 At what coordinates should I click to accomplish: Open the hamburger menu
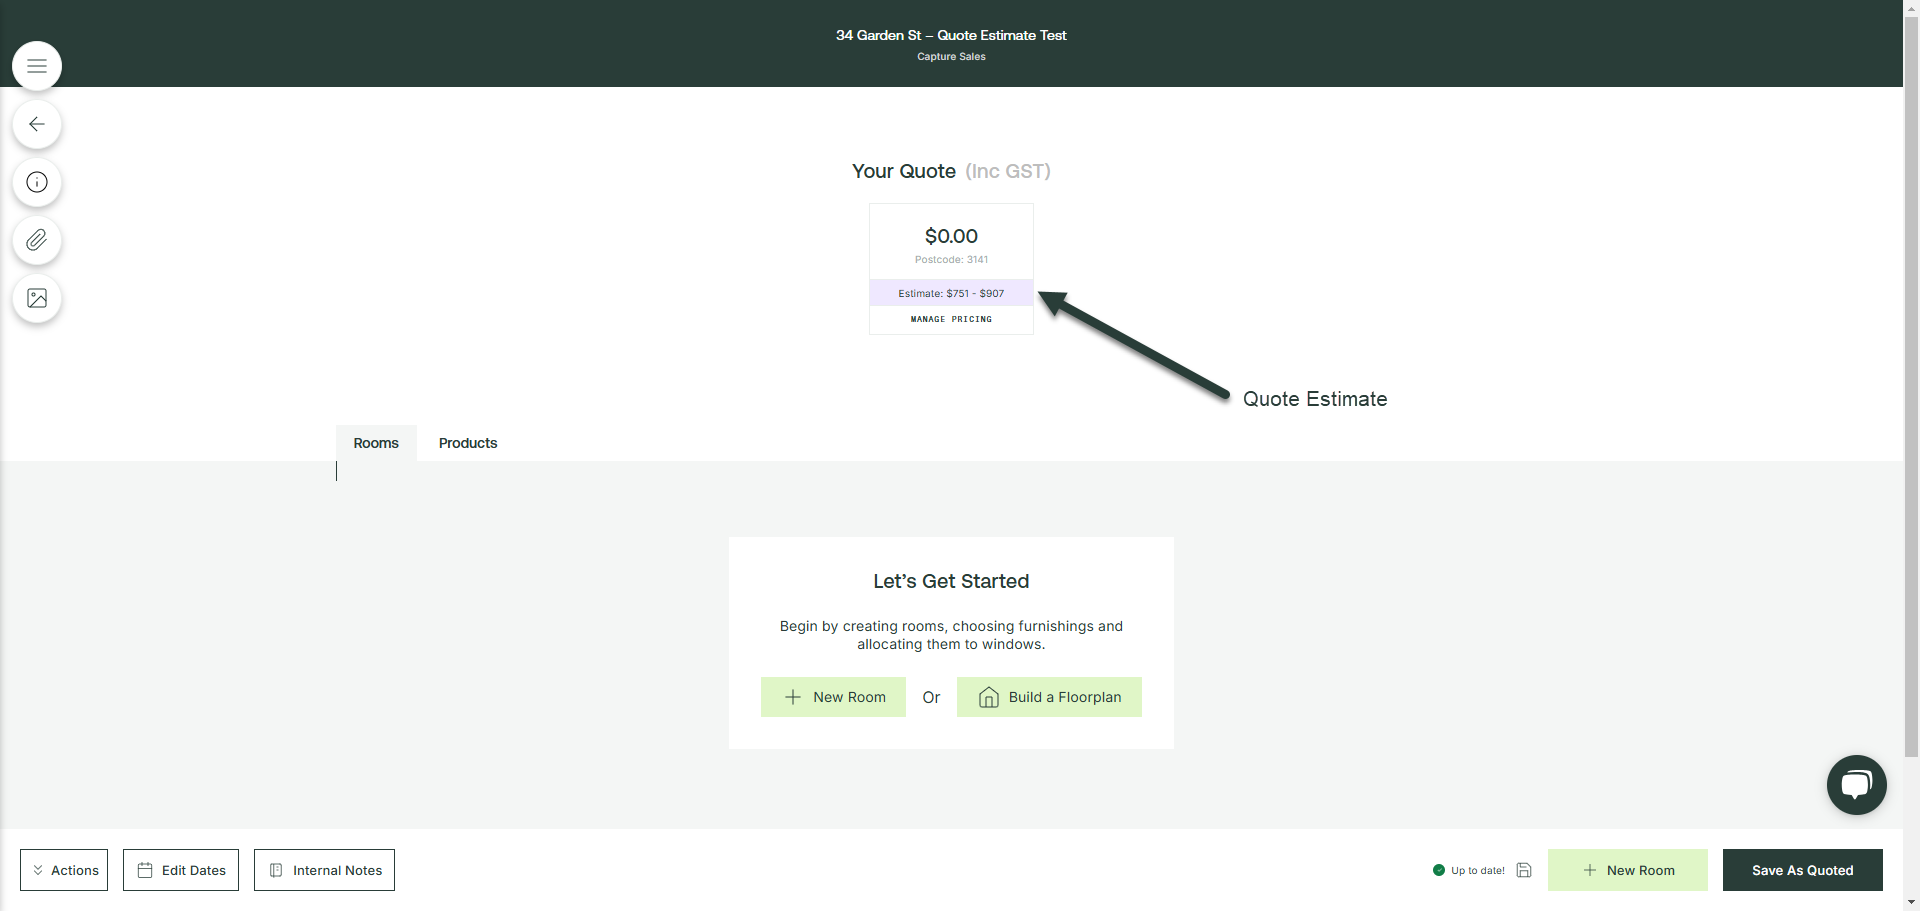click(37, 66)
